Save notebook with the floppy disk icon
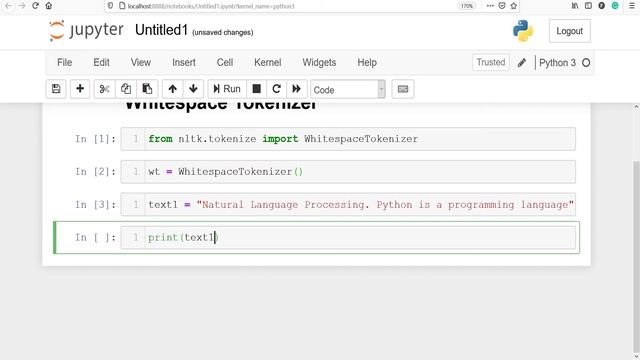640x360 pixels. coord(56,89)
